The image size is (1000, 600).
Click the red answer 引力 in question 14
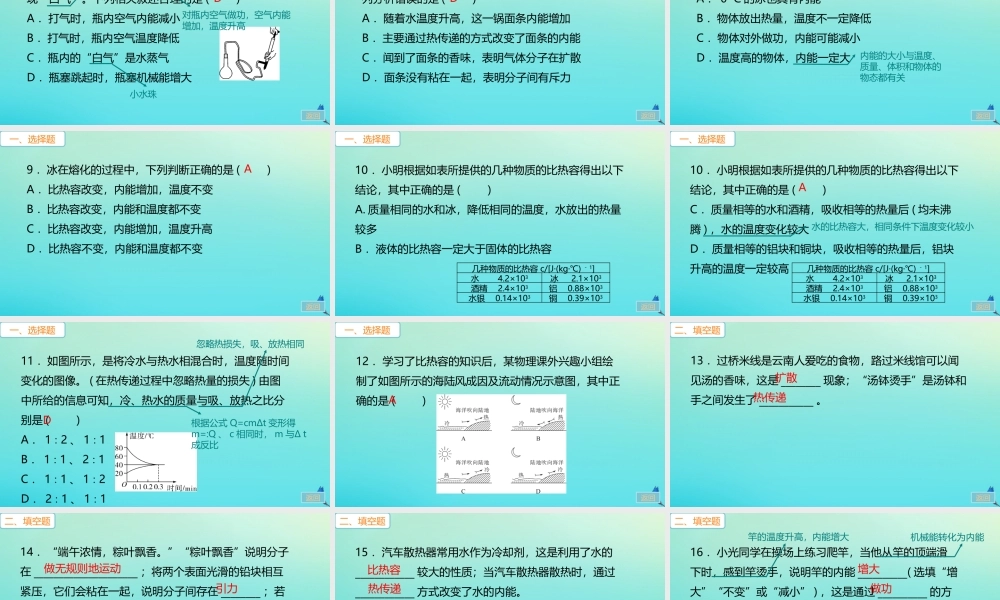tap(227, 589)
